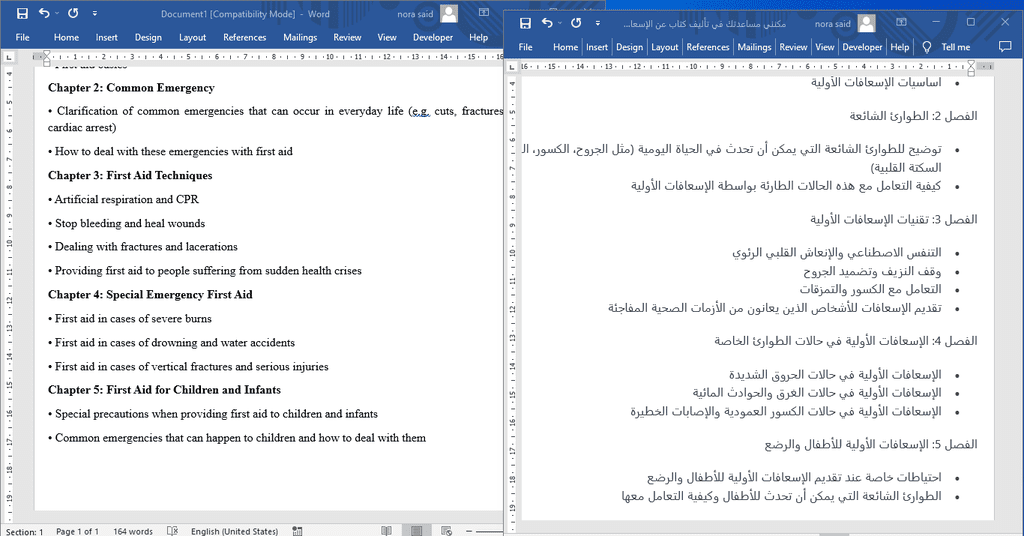
Task: Open Mailings tab in Document1 window
Action: coord(300,37)
